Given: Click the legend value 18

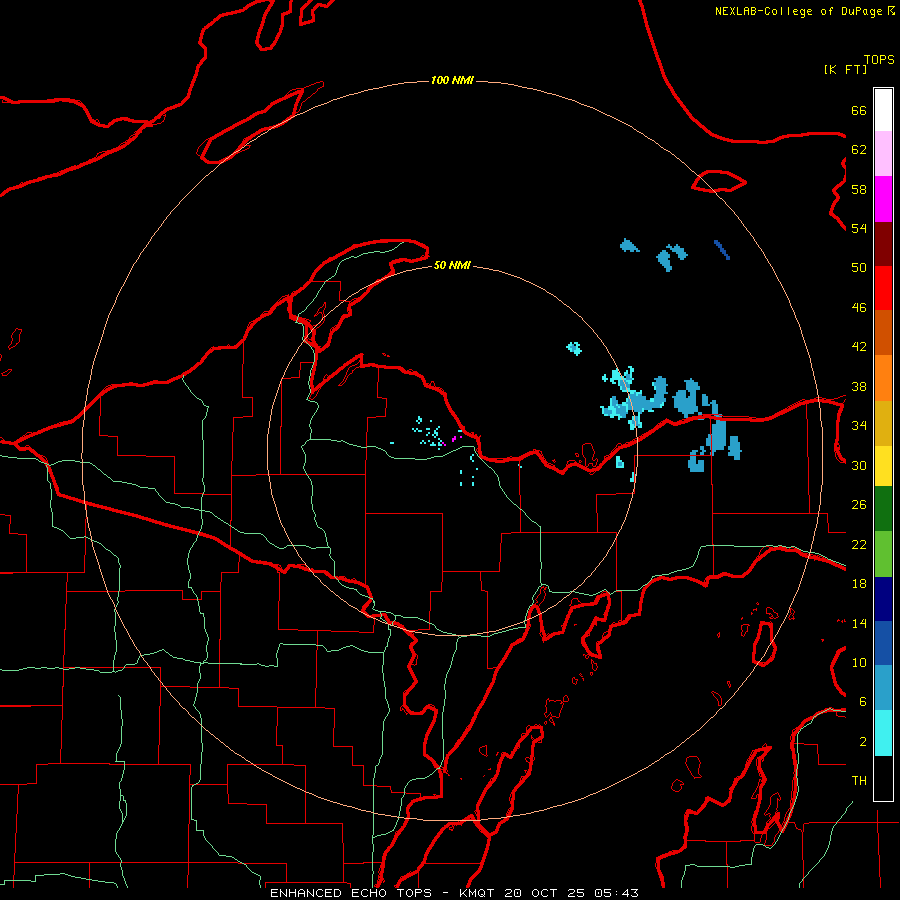Looking at the screenshot, I should [859, 584].
